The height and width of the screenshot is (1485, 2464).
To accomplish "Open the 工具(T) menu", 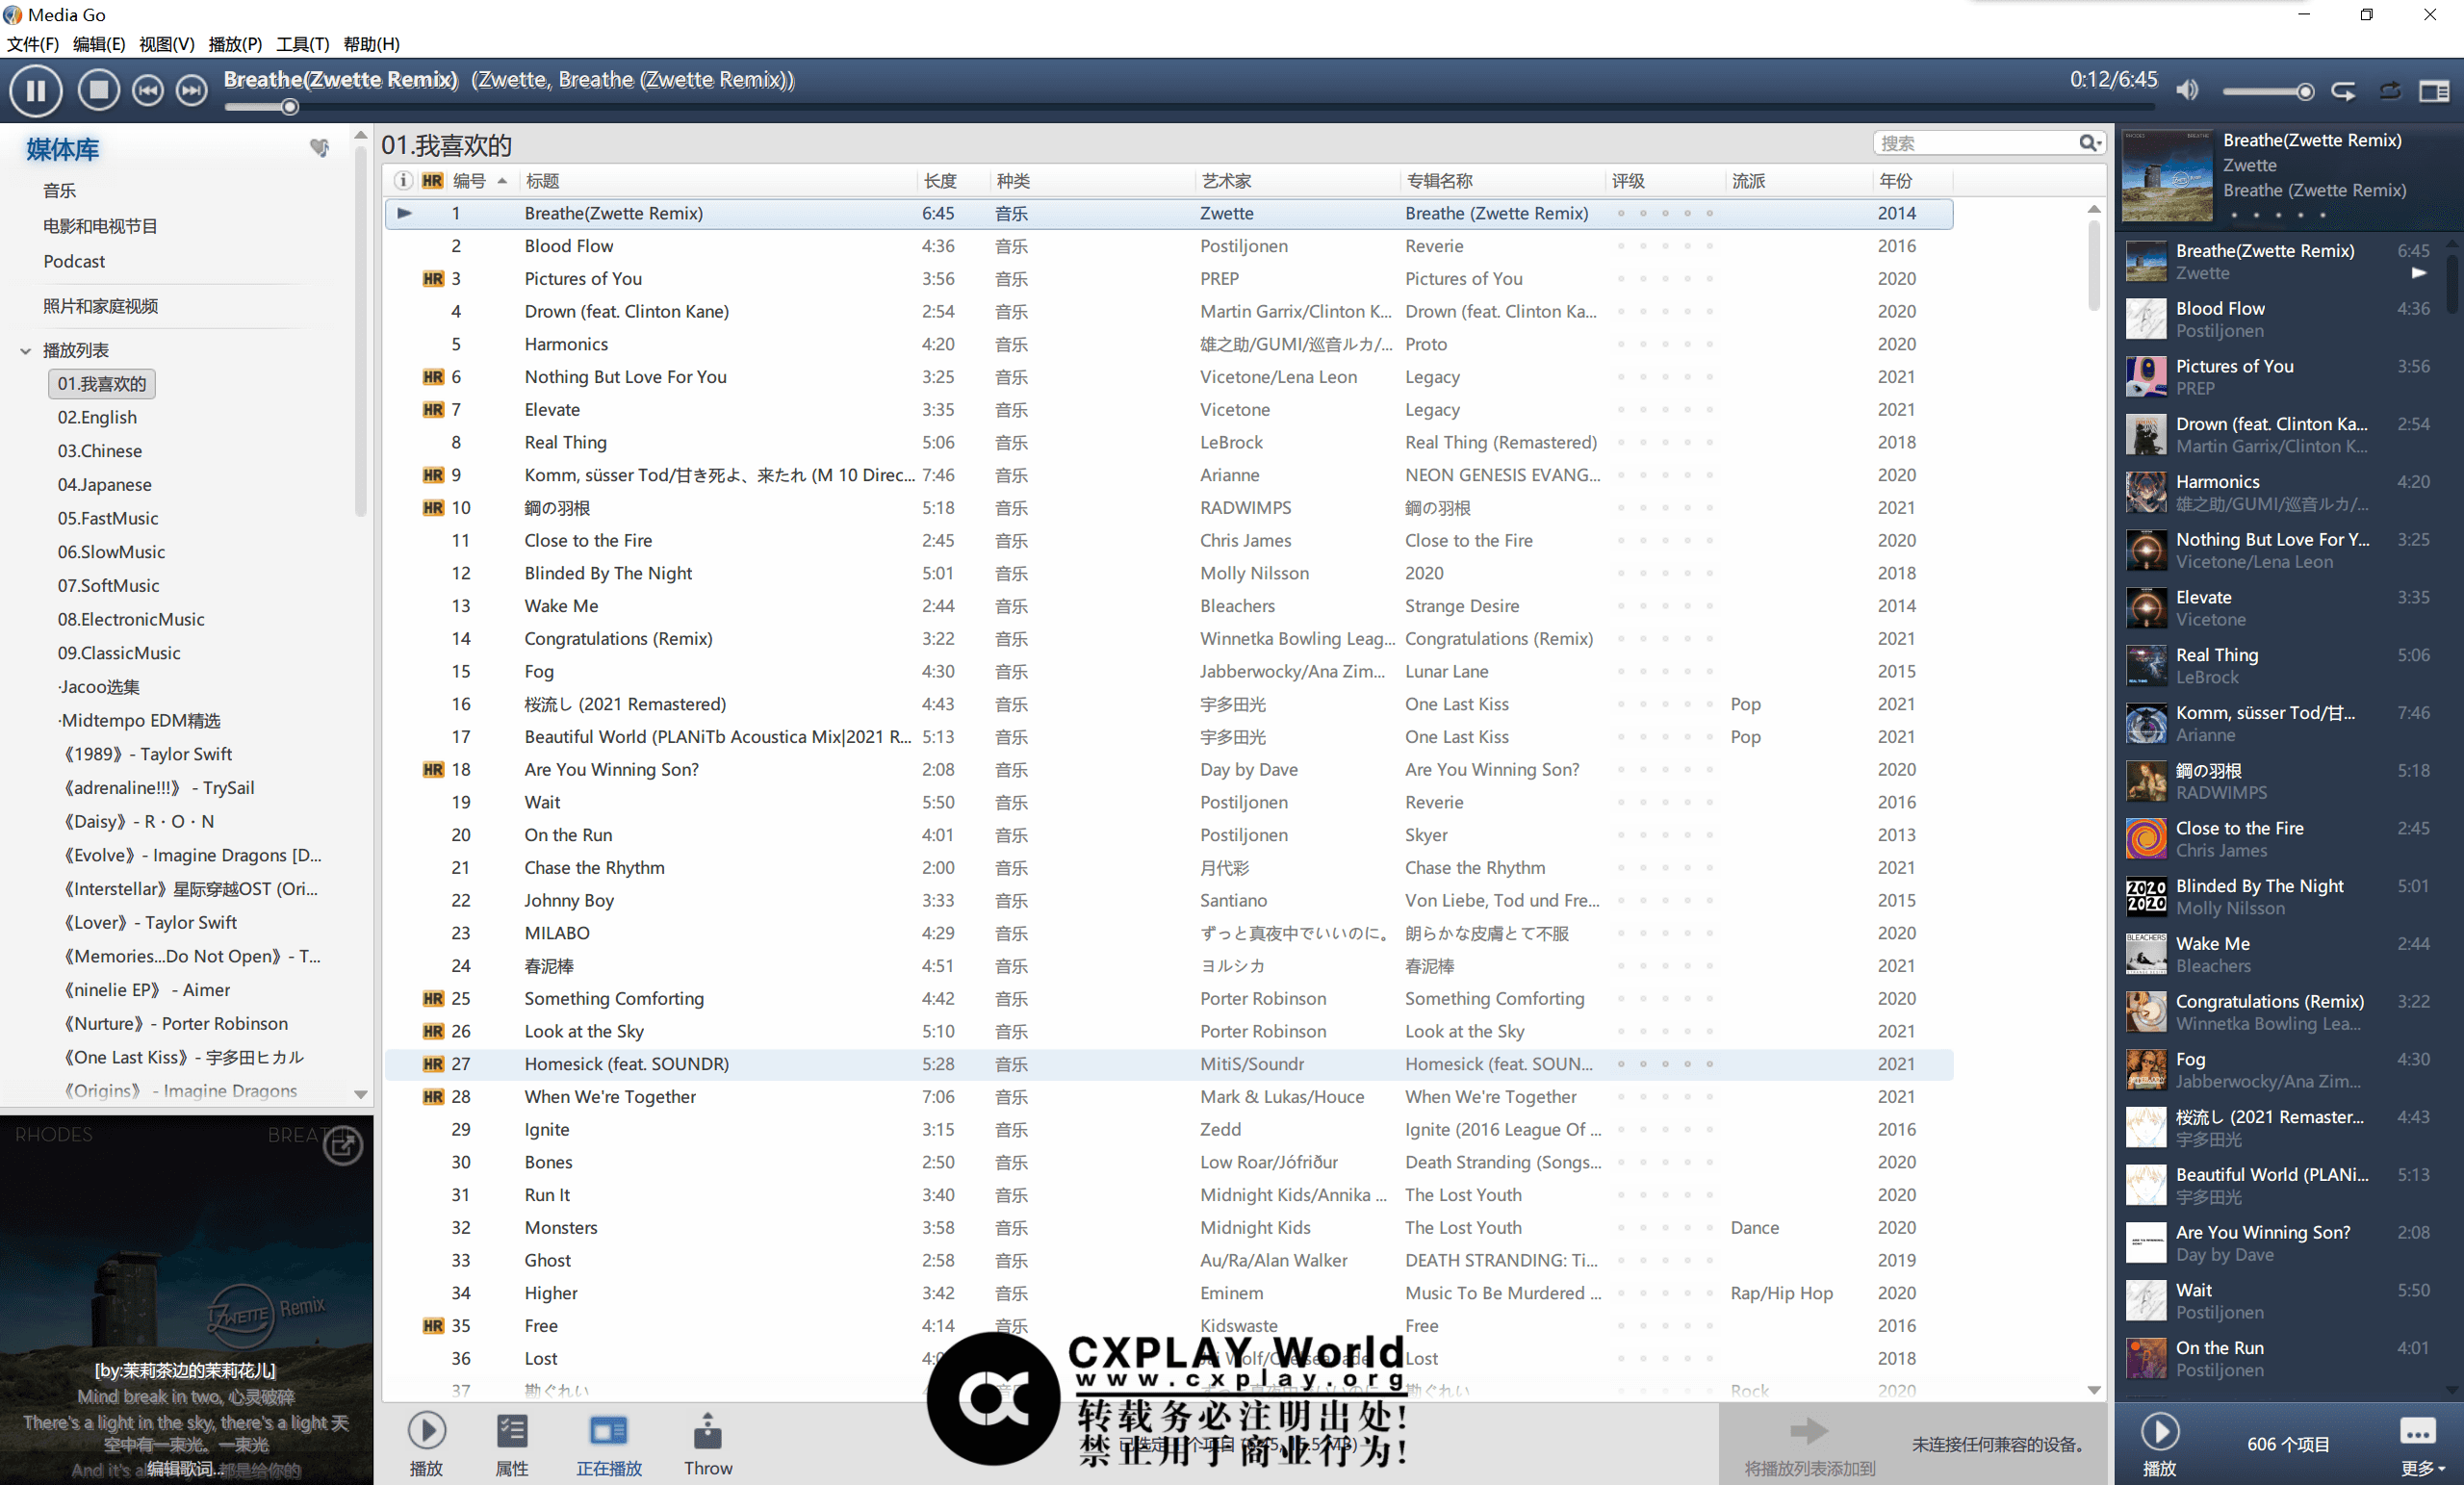I will click(303, 44).
